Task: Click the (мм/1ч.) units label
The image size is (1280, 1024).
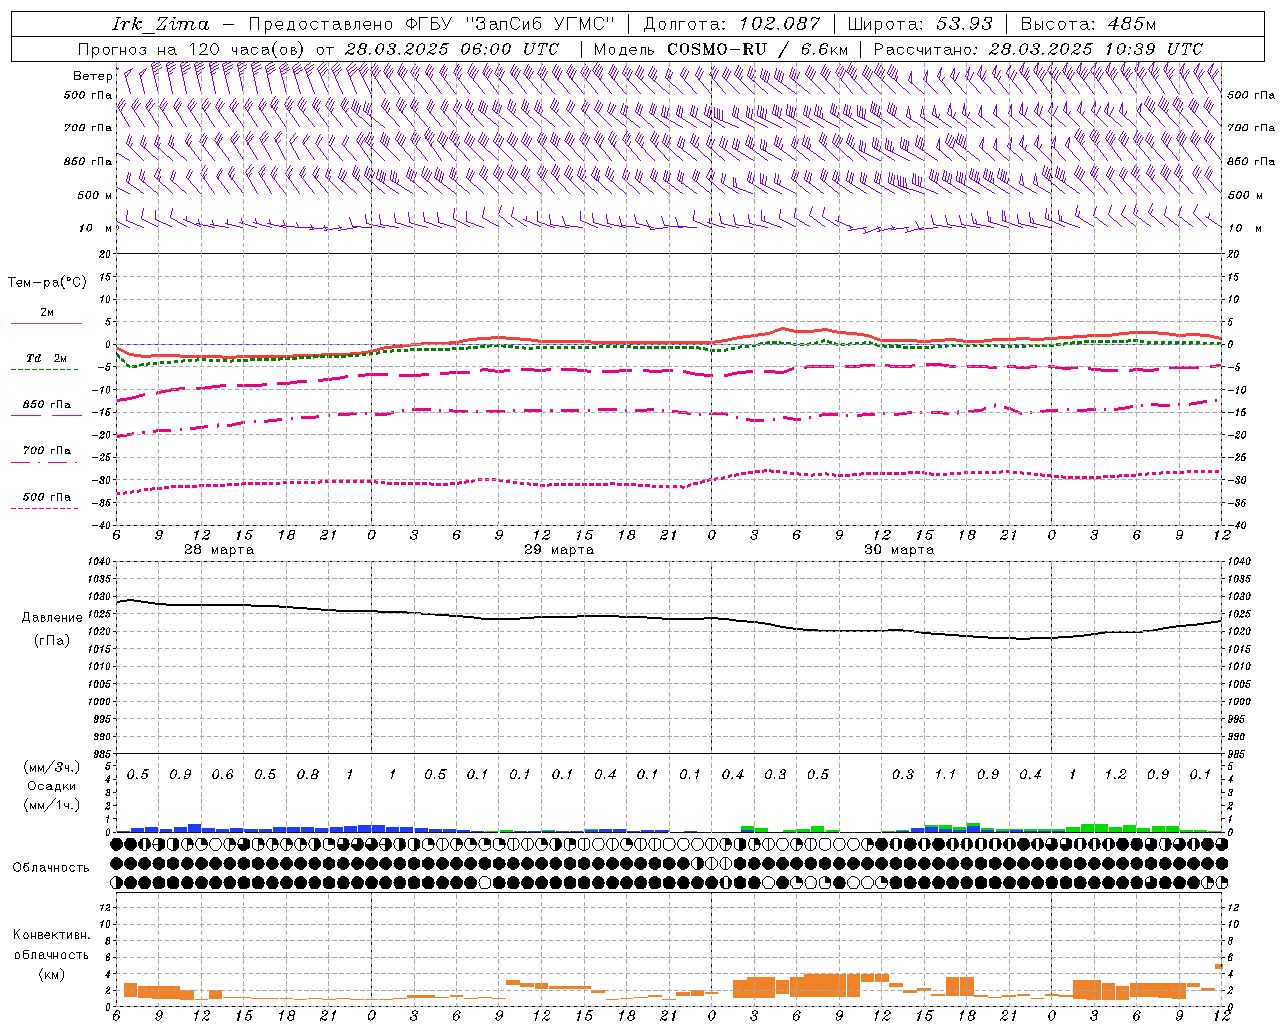Action: pos(52,805)
